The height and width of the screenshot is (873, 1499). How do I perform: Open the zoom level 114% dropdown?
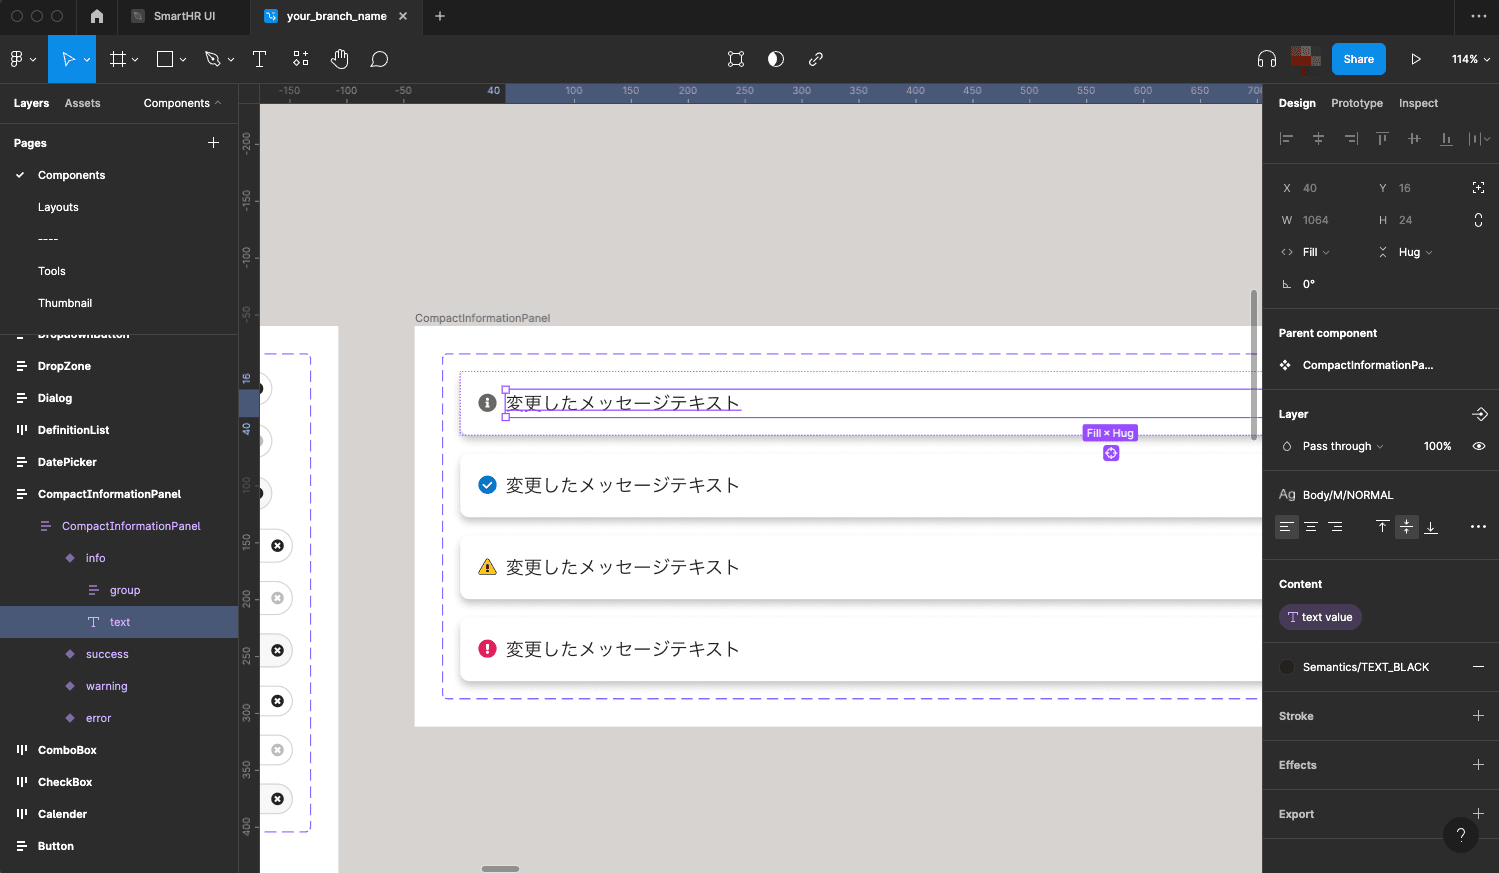pos(1470,59)
